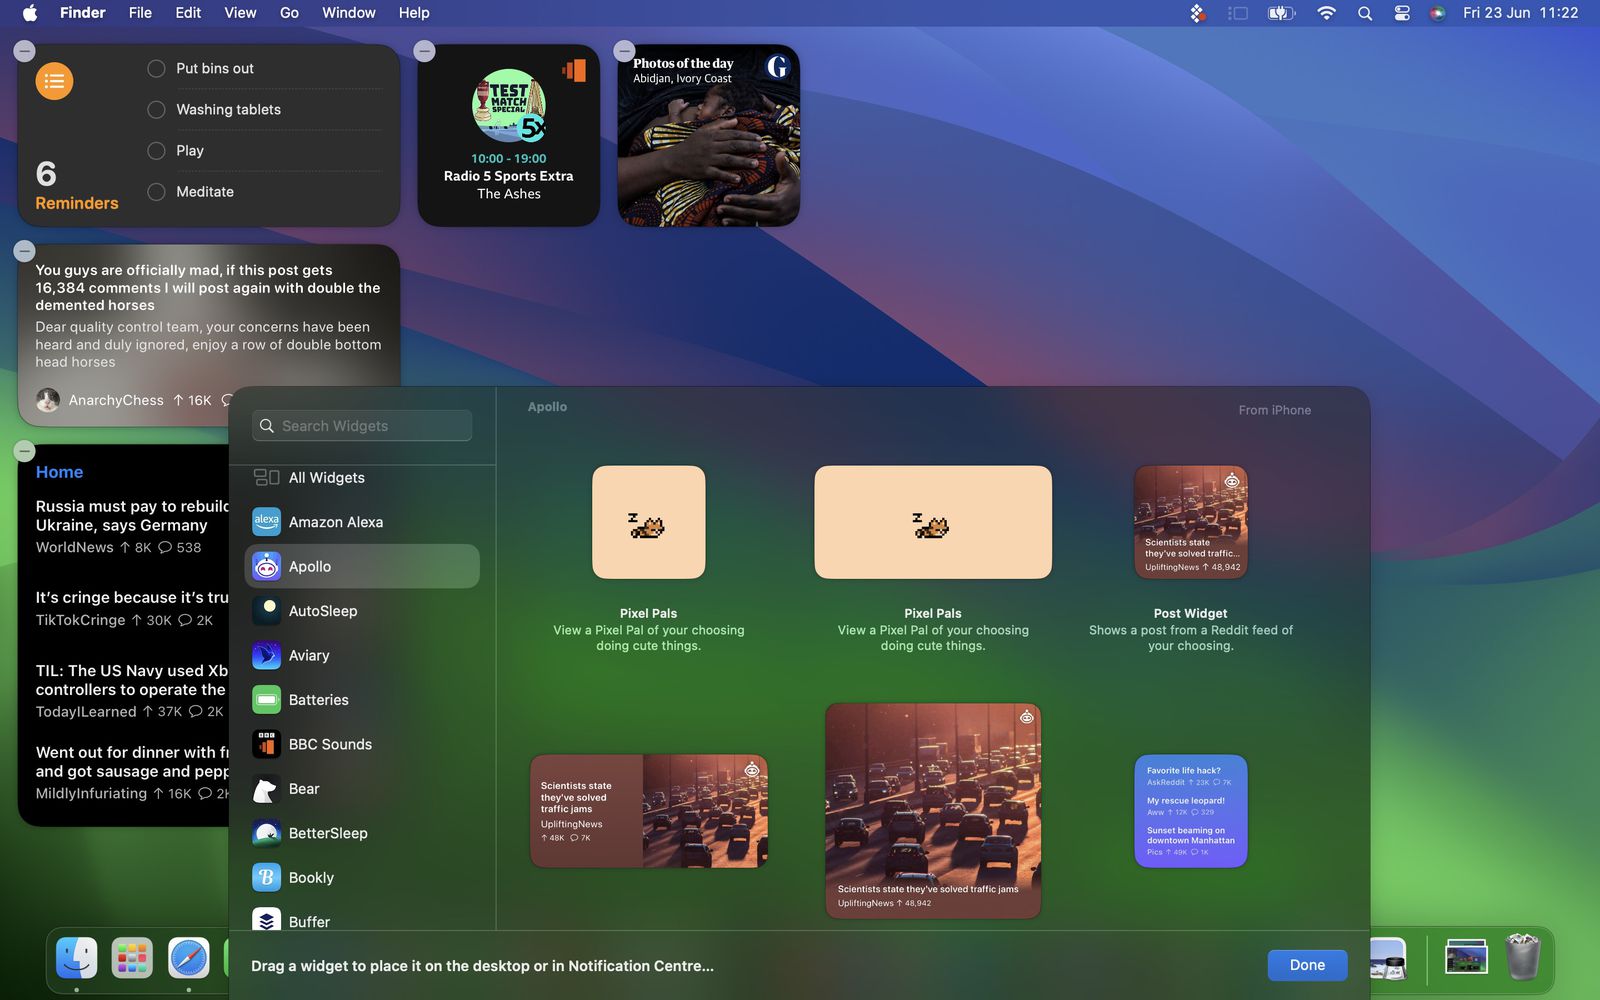Check the Washing tablets reminder

point(156,109)
